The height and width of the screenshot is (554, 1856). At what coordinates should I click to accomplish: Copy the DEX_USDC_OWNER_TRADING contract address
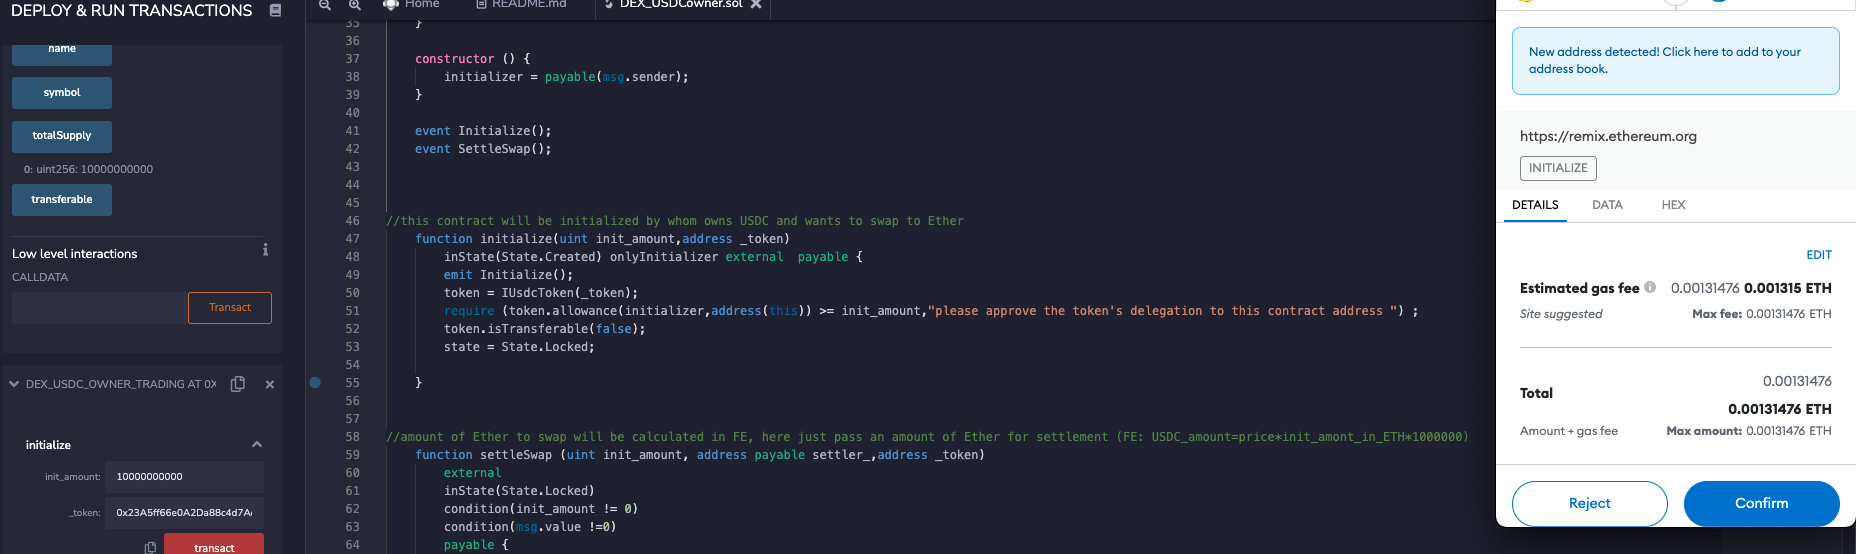click(x=238, y=384)
